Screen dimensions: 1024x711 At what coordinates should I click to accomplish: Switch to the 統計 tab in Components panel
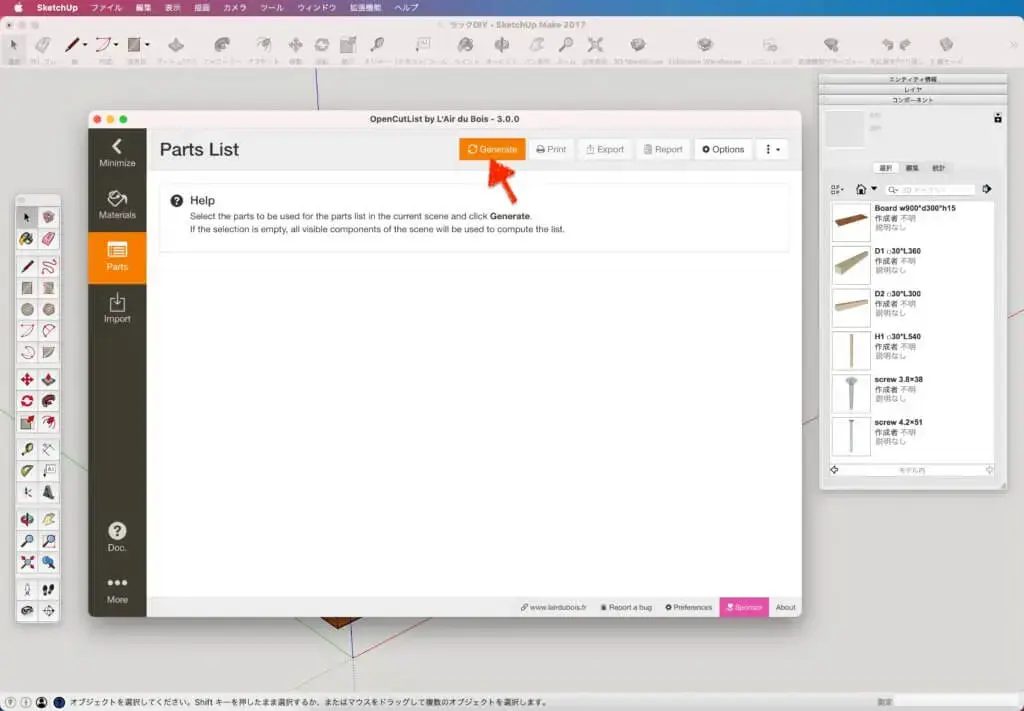(x=938, y=168)
